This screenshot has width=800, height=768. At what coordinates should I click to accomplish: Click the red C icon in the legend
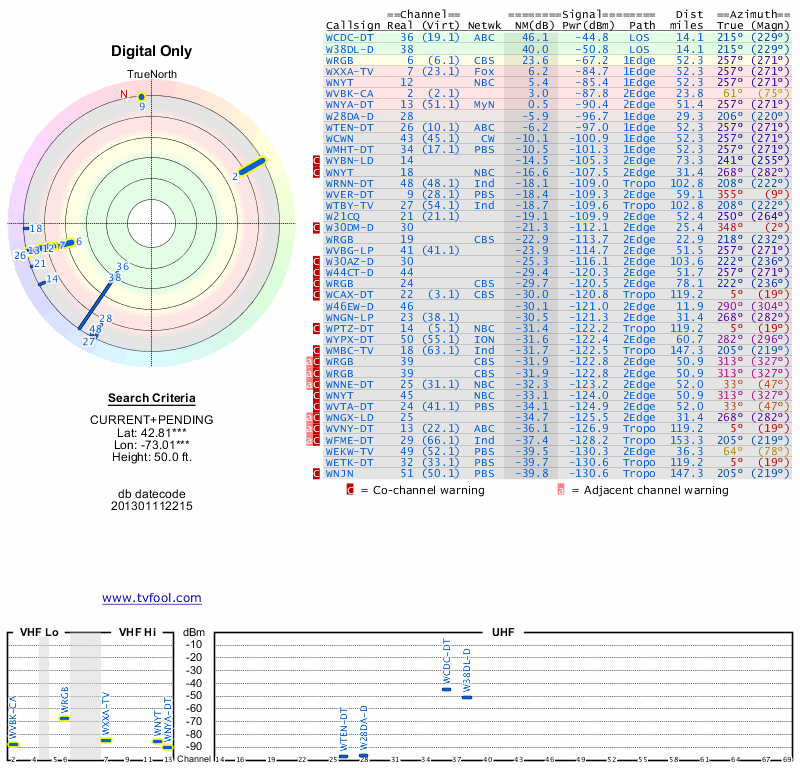point(350,490)
